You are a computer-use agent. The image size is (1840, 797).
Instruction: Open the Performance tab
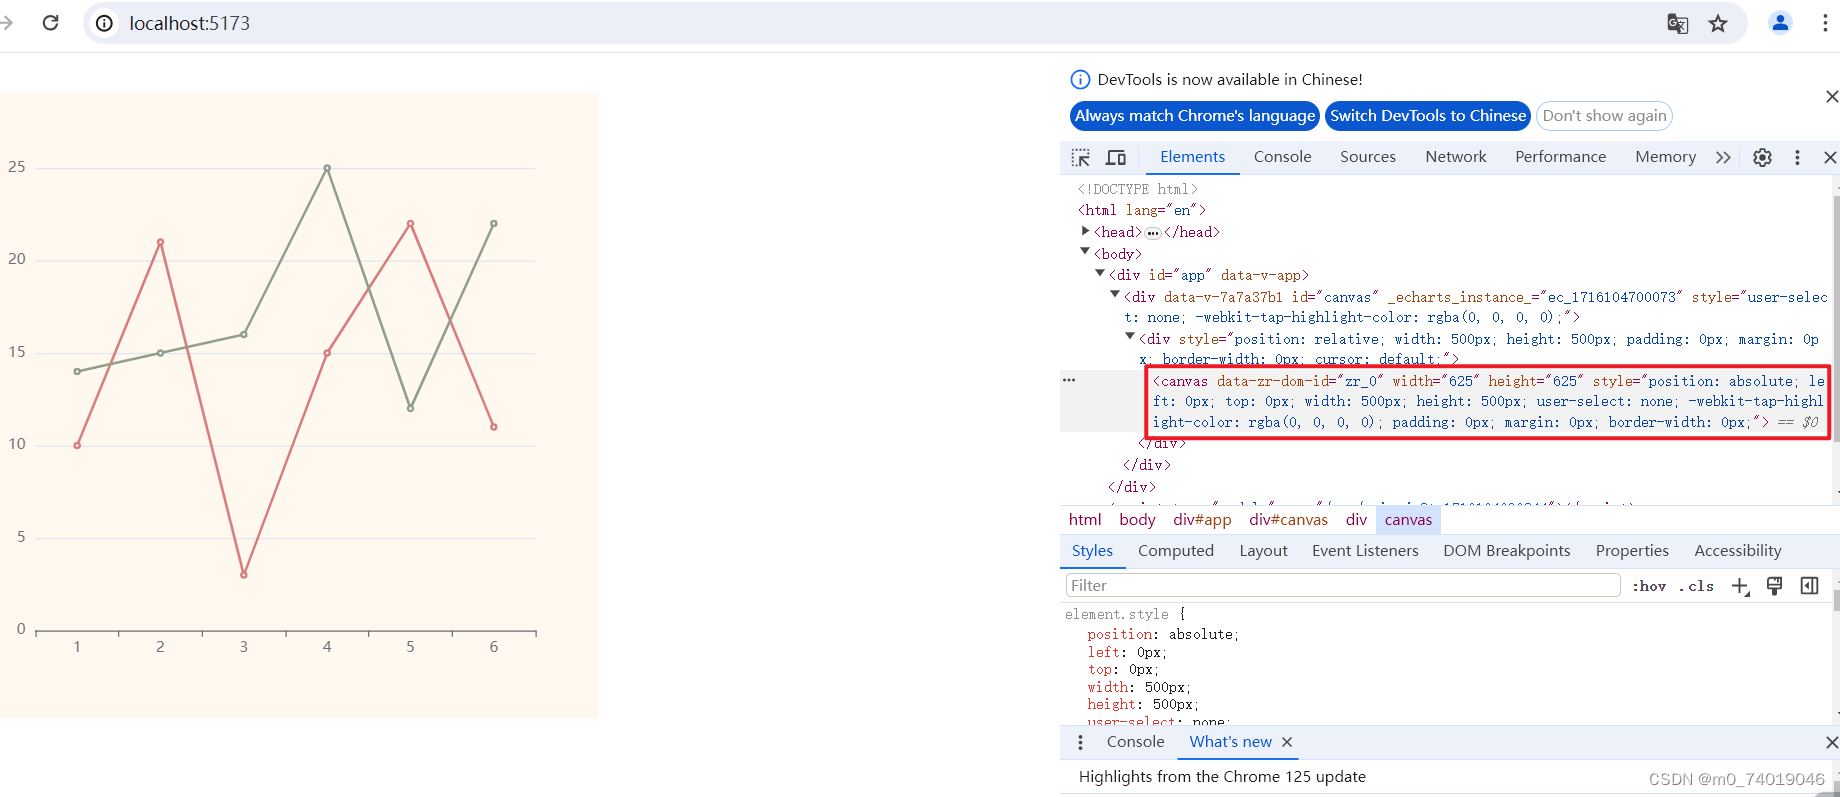pos(1560,157)
